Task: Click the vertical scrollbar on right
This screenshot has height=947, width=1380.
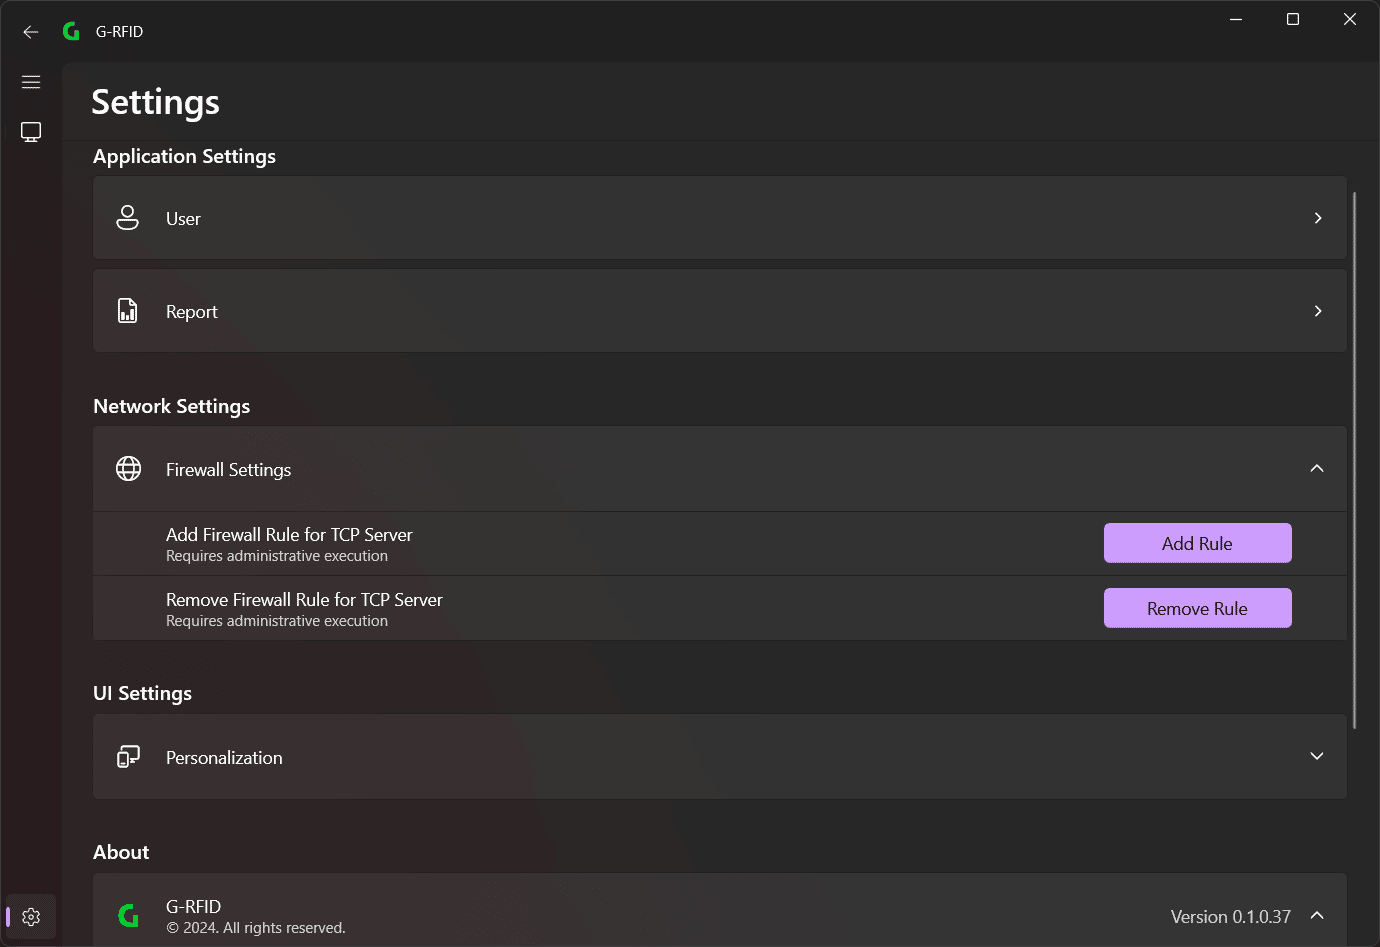Action: pyautogui.click(x=1355, y=460)
